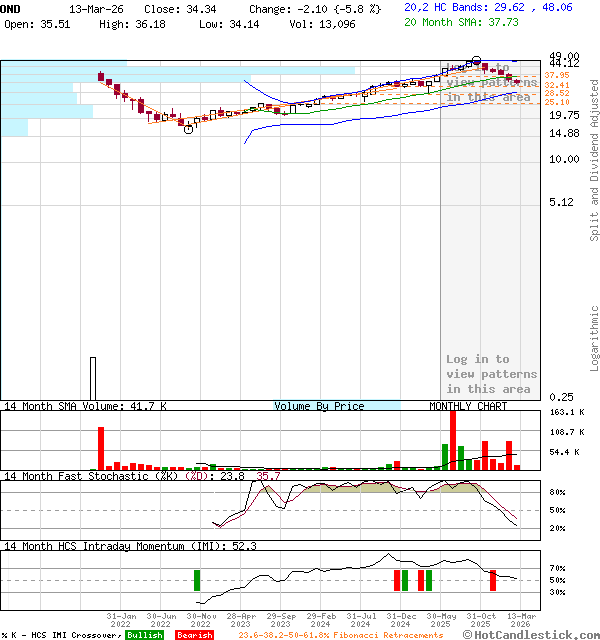This screenshot has height=640, width=600.
Task: Click the green IMI crossover bar near Nov 2022
Action: coord(197,580)
